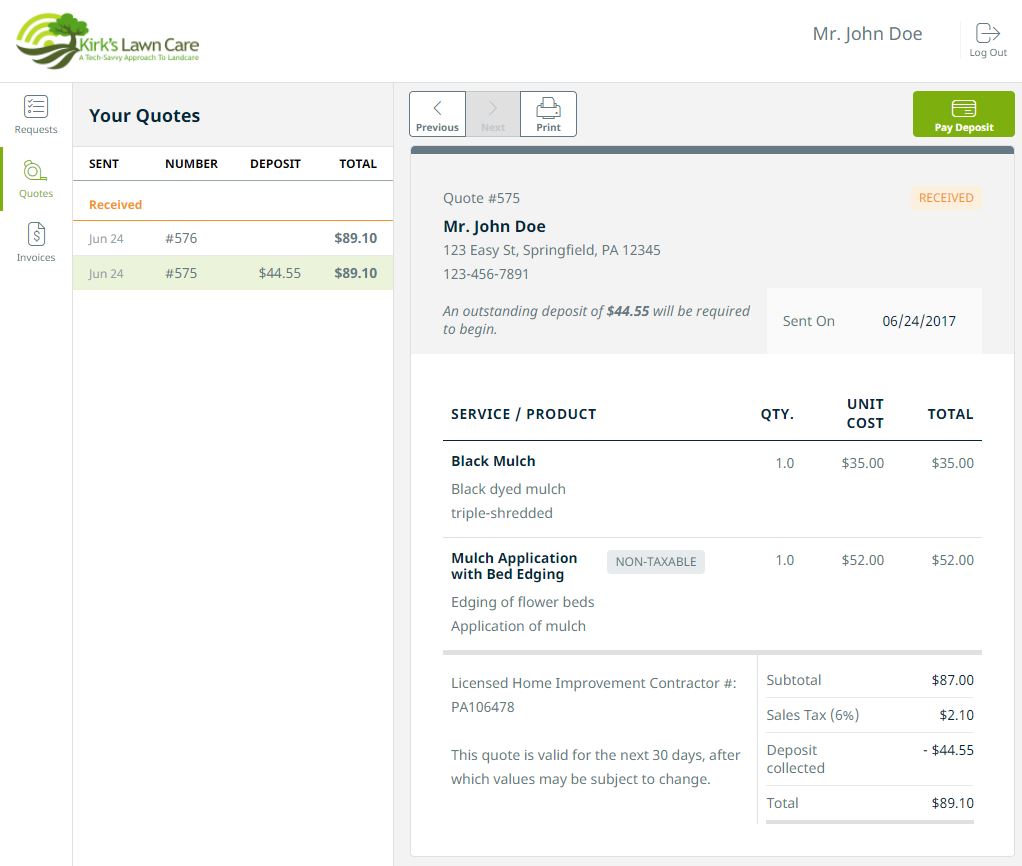
Task: Click the Received group heading
Action: pos(115,205)
